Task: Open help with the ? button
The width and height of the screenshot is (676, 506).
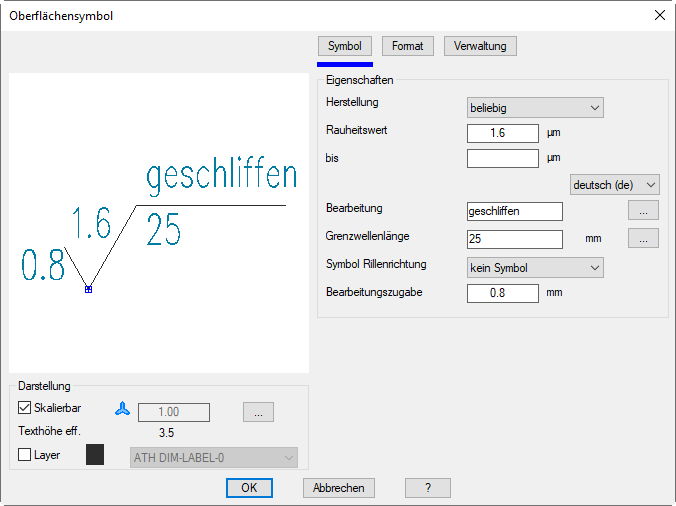Action: [x=427, y=488]
